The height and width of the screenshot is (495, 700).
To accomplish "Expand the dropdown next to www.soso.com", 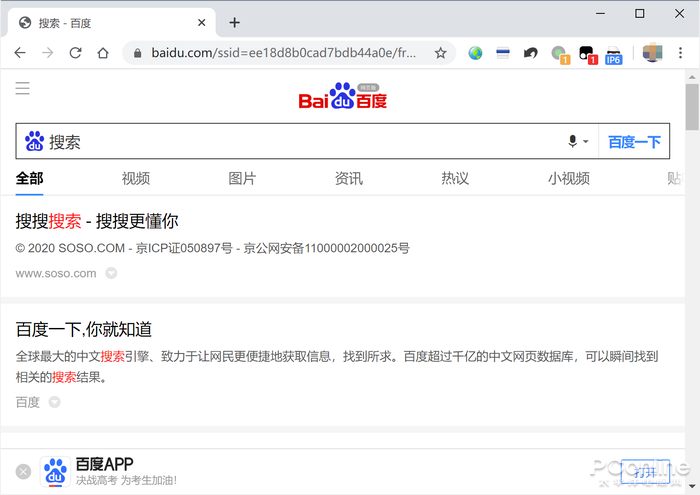I will pos(111,273).
